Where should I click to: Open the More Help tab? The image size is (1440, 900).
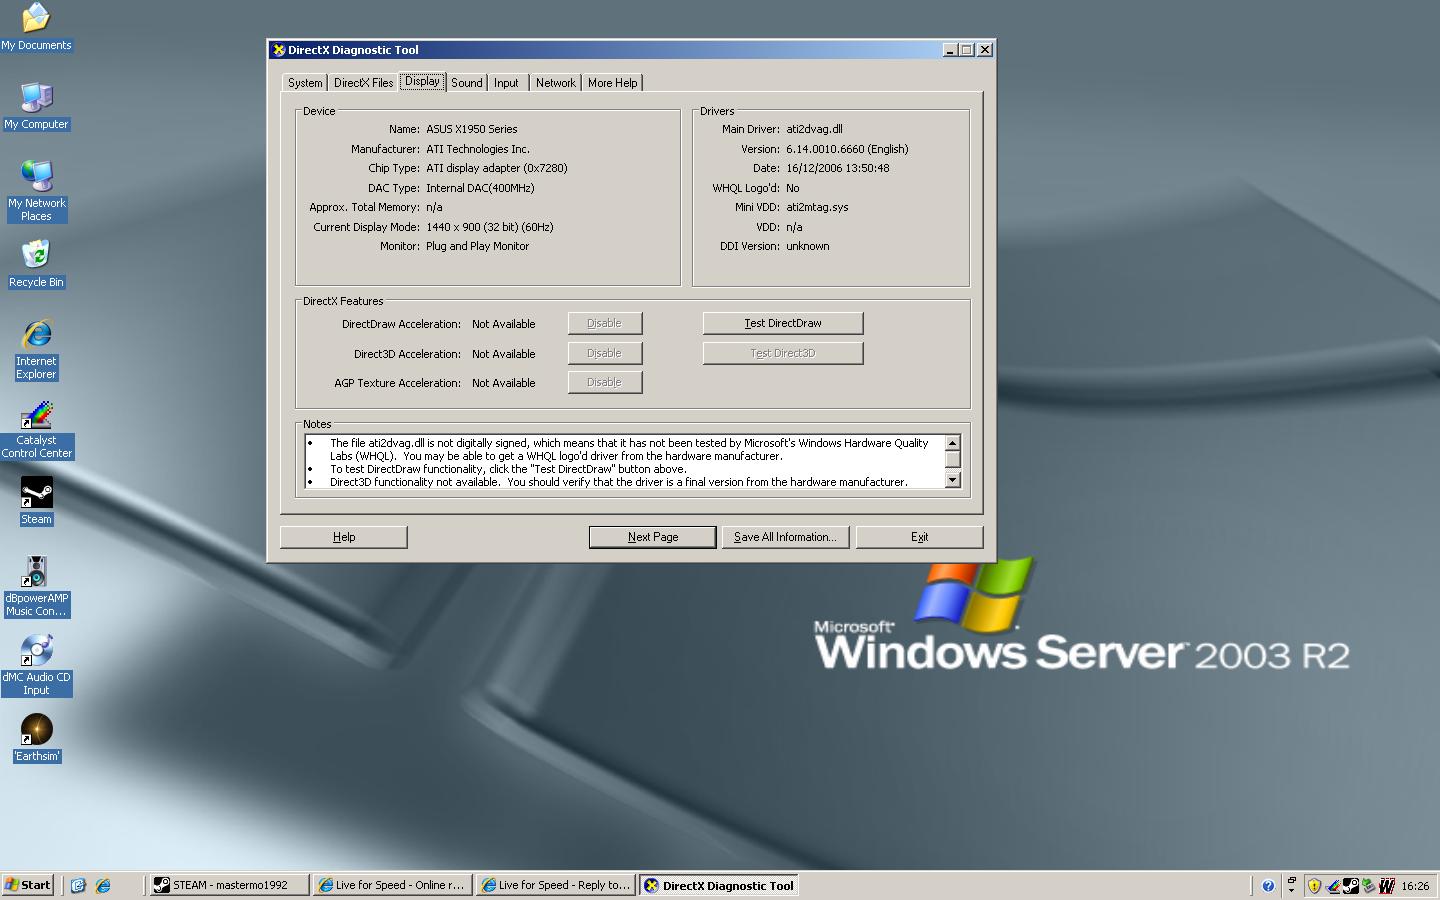[x=612, y=83]
